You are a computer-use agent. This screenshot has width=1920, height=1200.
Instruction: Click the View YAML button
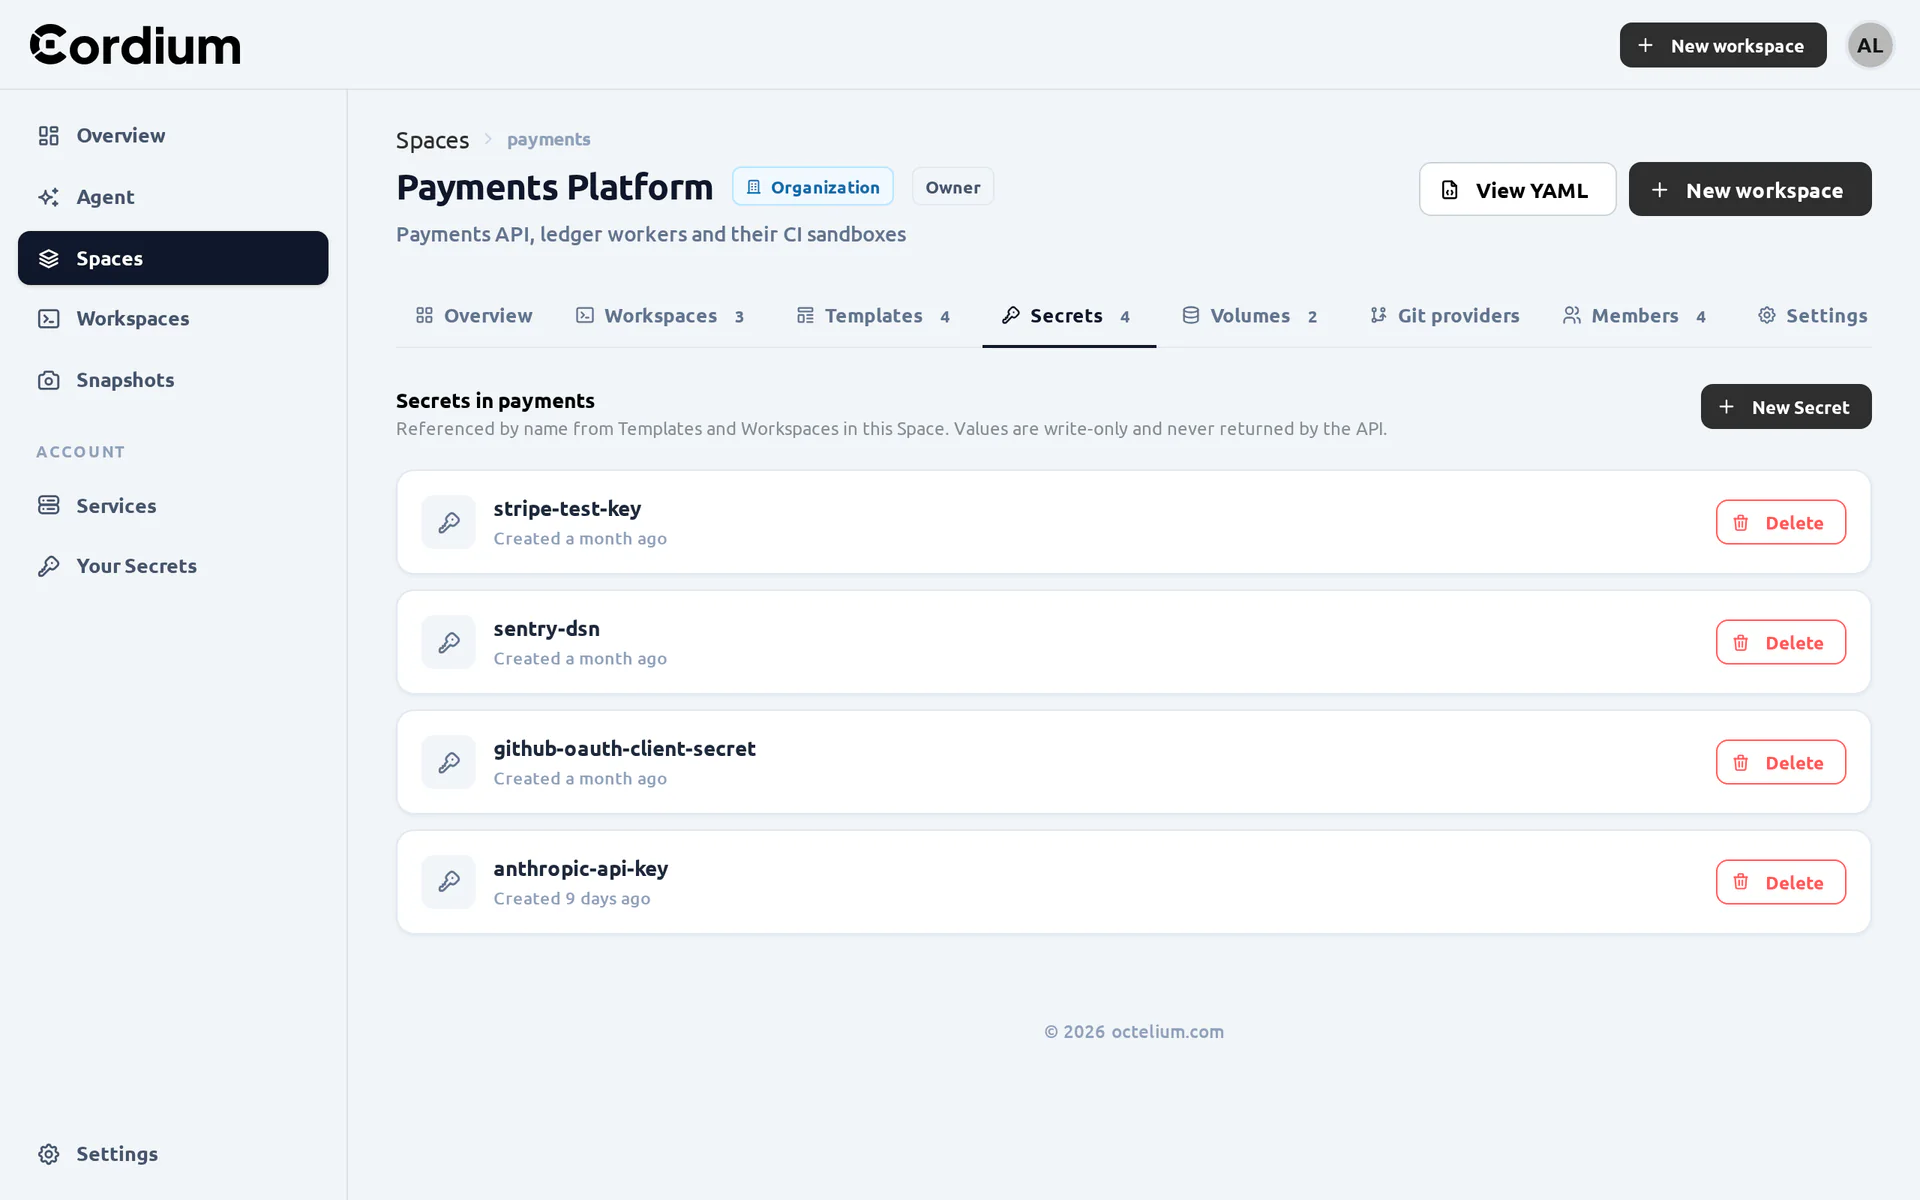(1517, 189)
